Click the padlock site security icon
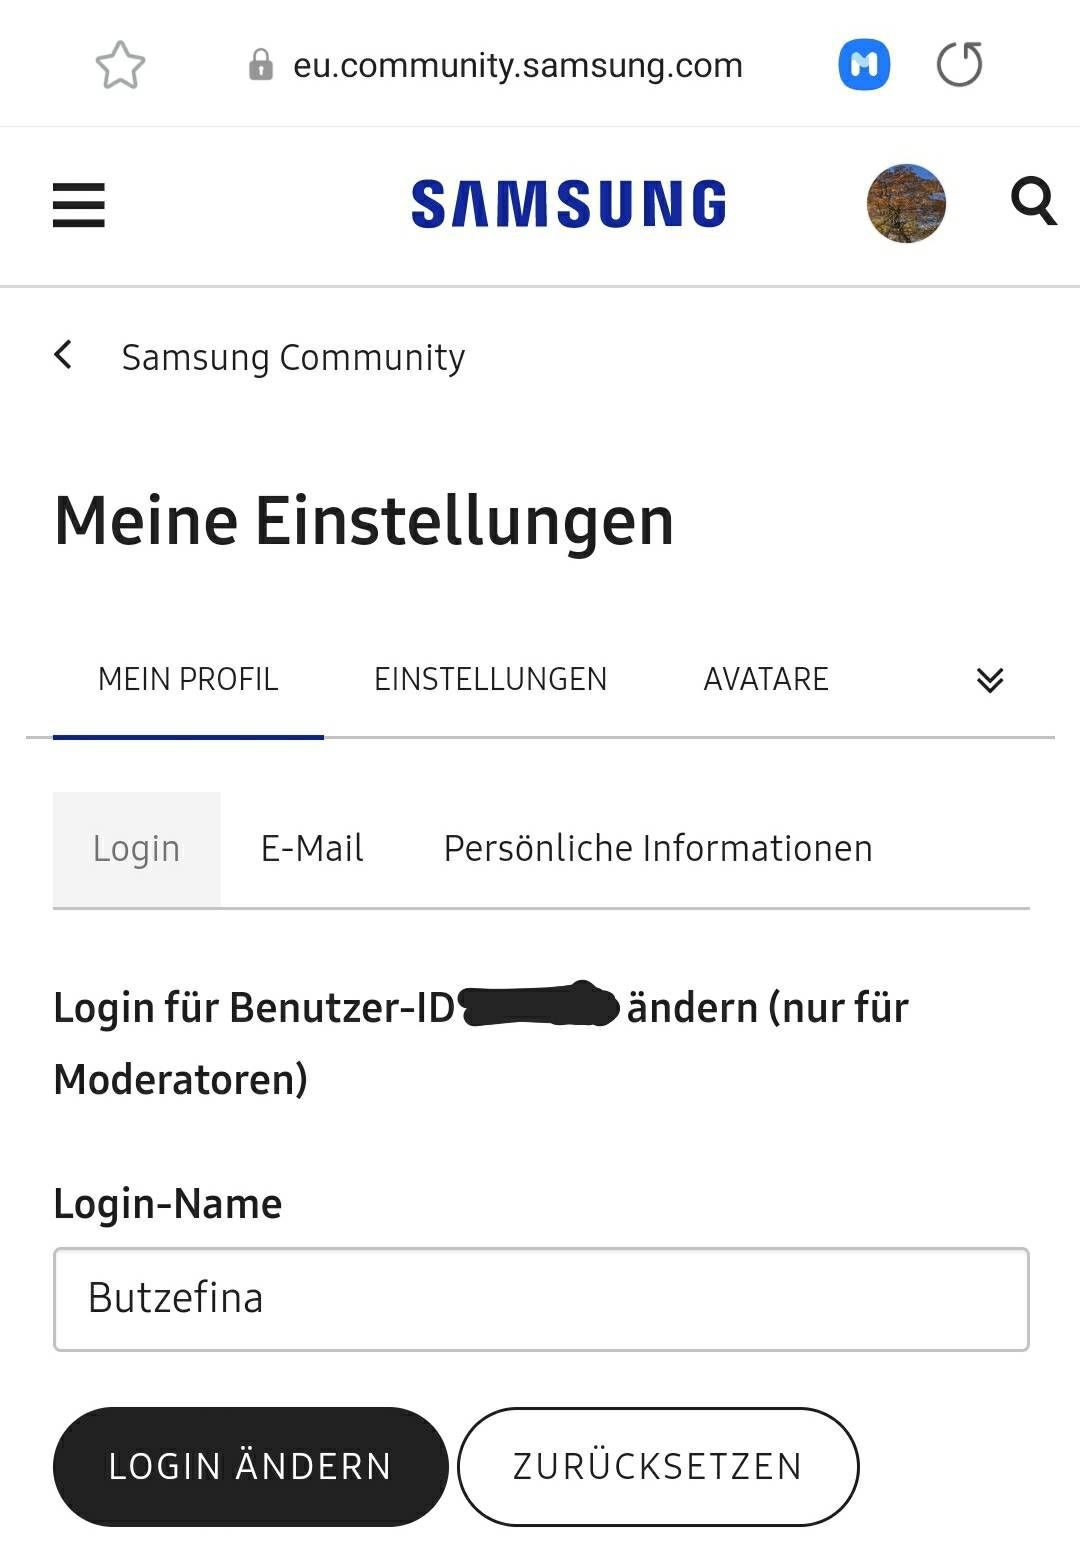 pyautogui.click(x=261, y=65)
